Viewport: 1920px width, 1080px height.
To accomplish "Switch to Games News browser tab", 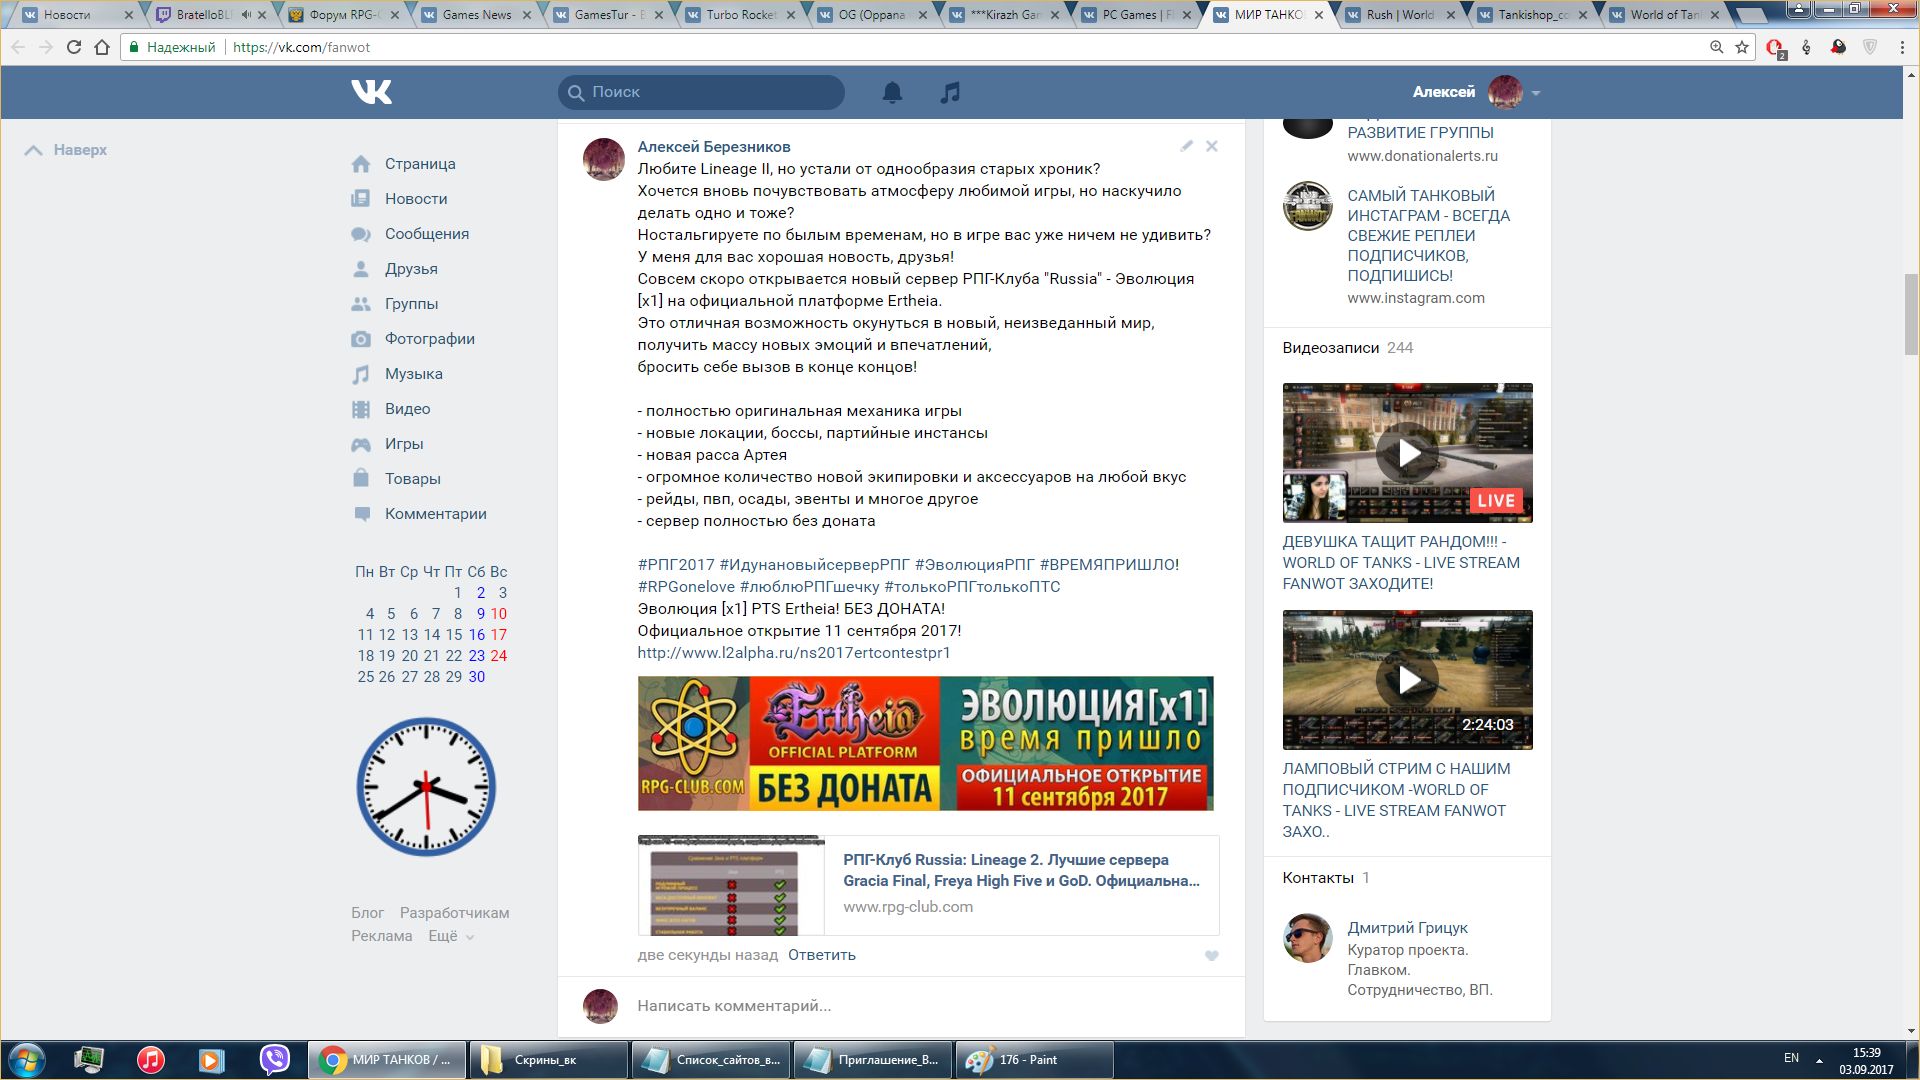I will (476, 15).
